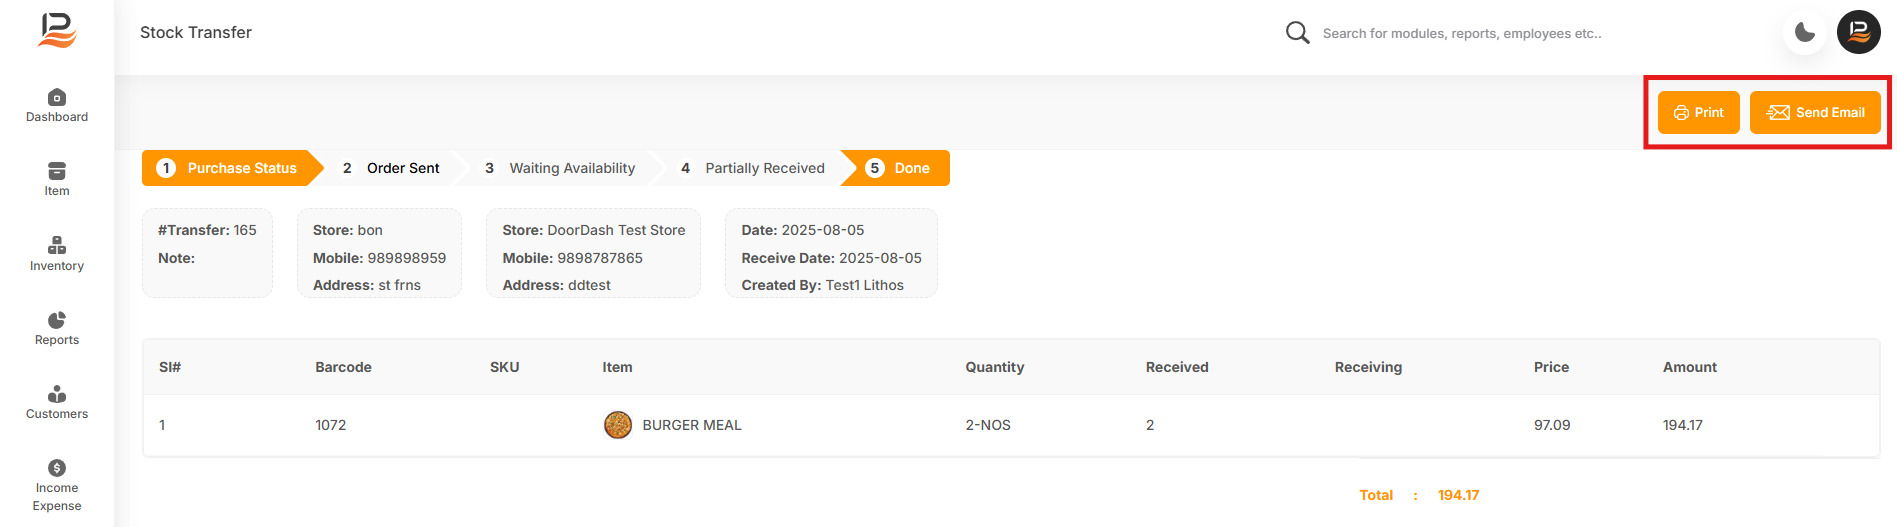Open the Inventory sidebar icon
The image size is (1897, 527).
pyautogui.click(x=57, y=245)
